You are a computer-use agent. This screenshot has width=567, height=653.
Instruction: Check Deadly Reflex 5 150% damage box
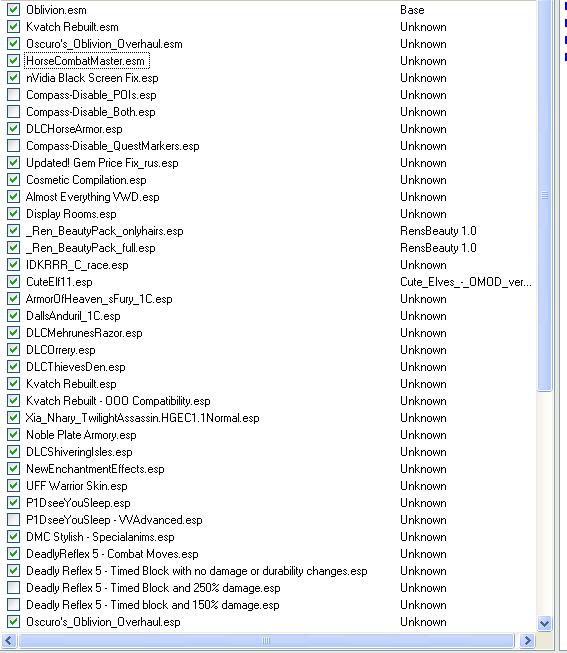(x=13, y=605)
